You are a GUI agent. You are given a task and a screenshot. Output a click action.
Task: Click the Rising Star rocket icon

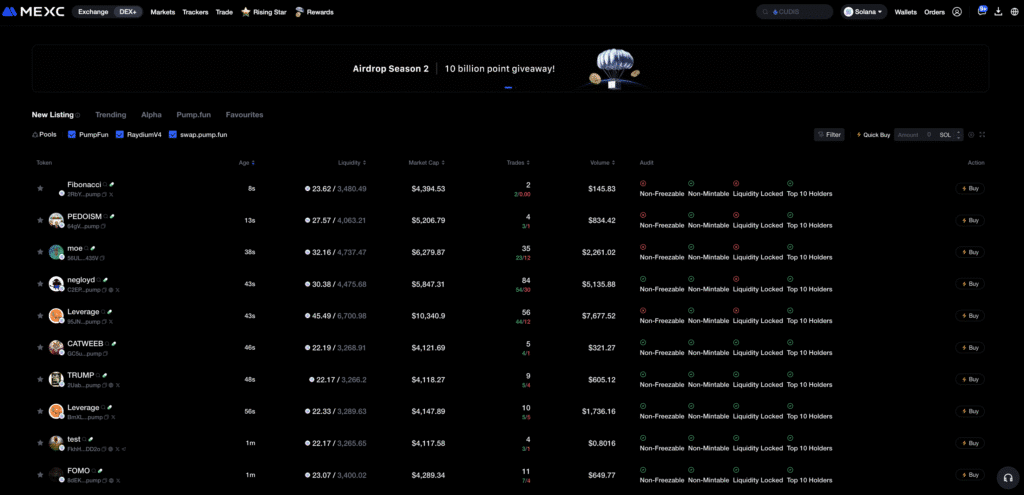pyautogui.click(x=246, y=12)
